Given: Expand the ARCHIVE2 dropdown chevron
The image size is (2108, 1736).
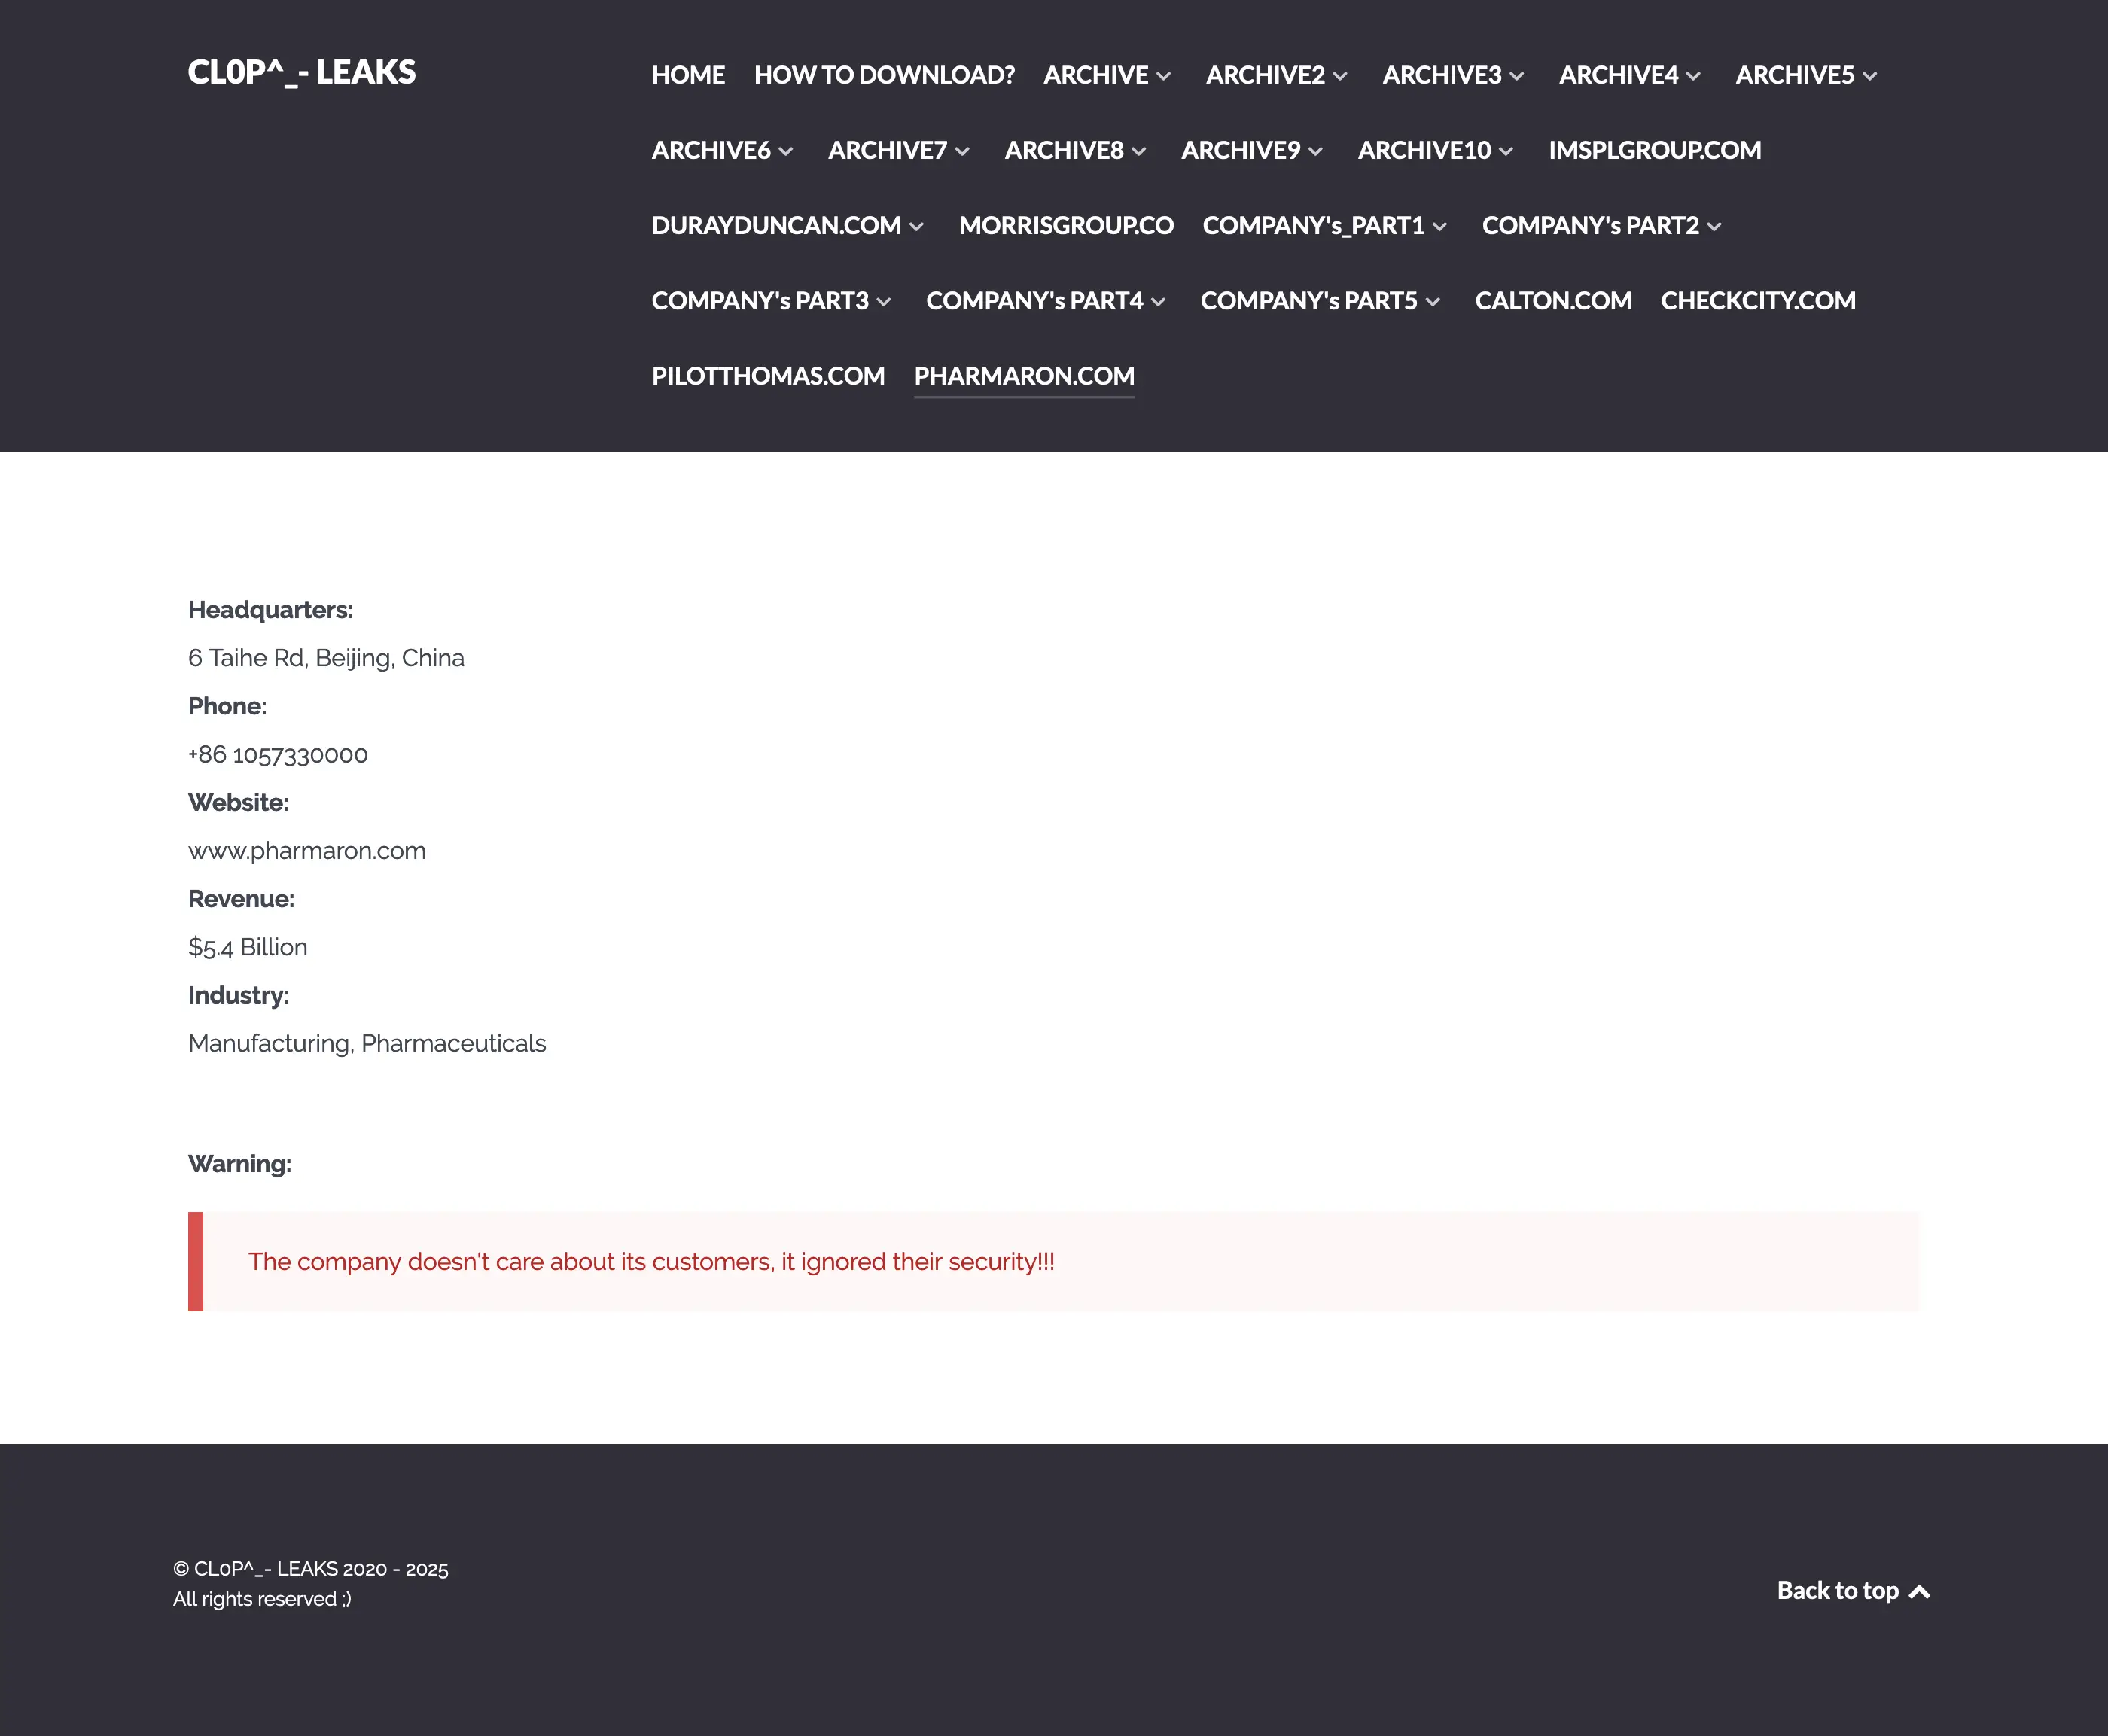Looking at the screenshot, I should 1340,76.
